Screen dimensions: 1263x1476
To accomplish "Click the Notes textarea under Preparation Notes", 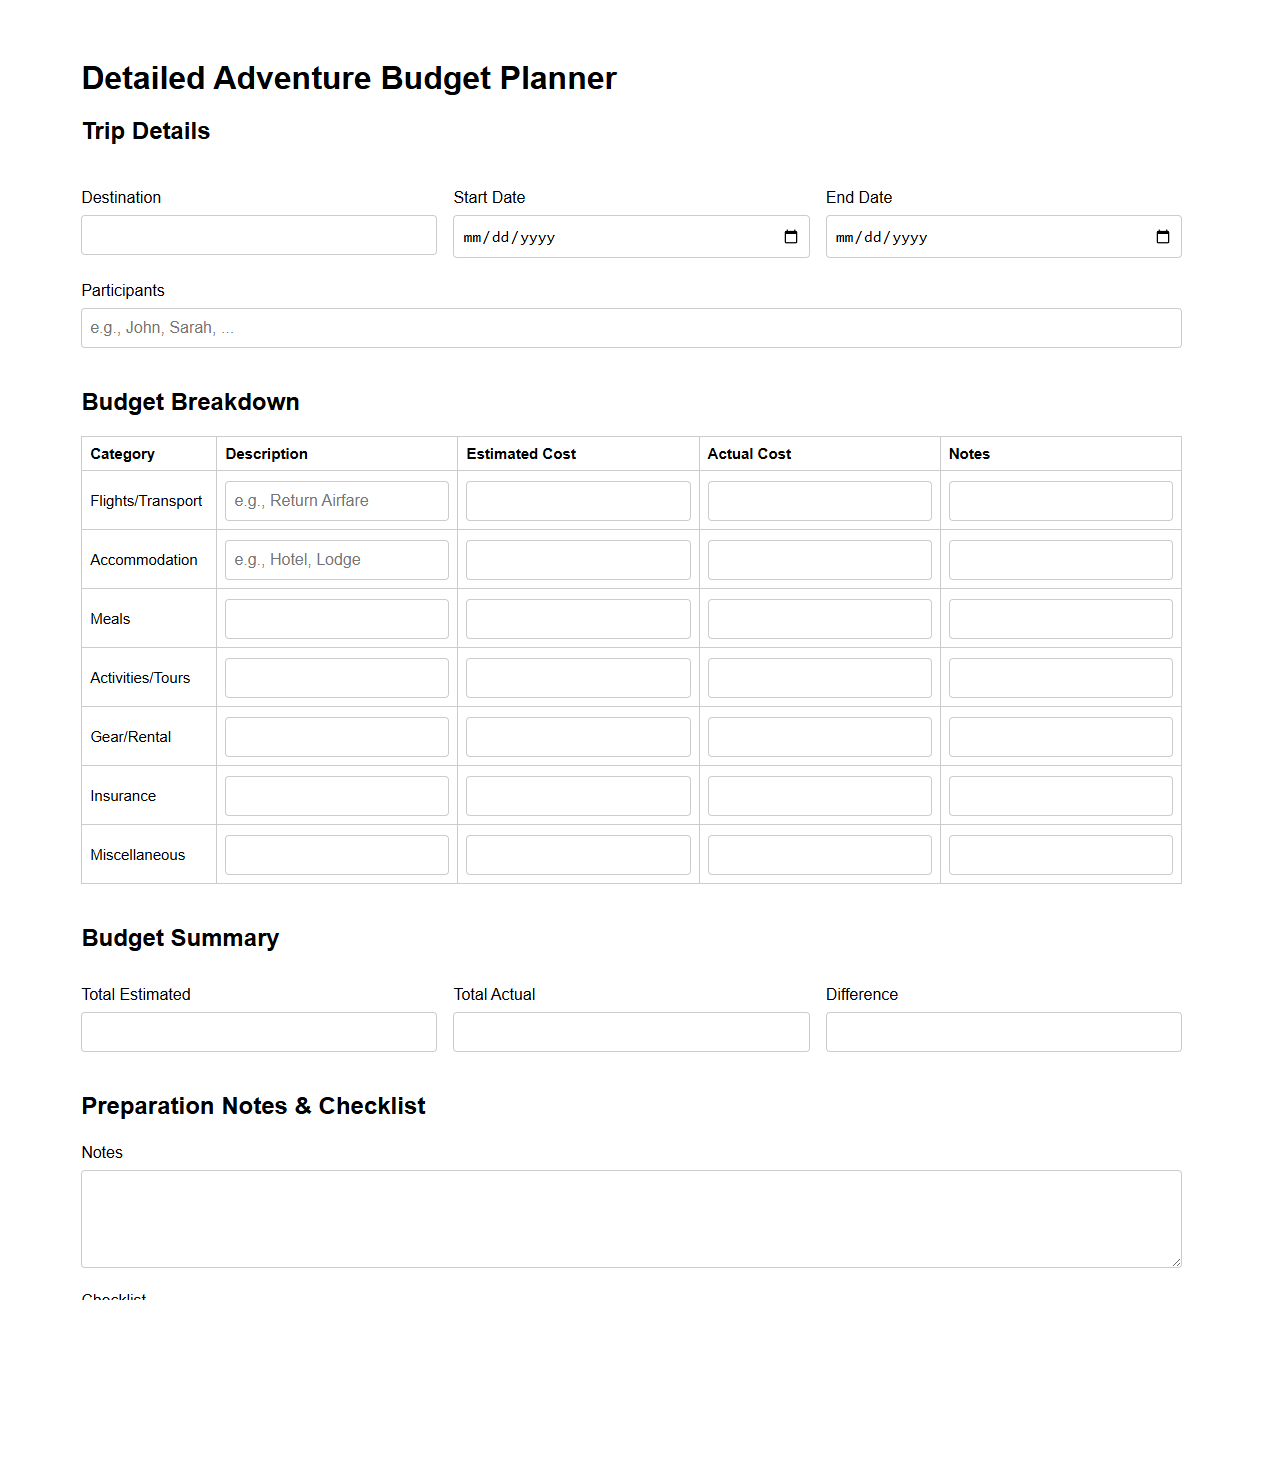I will (x=631, y=1218).
